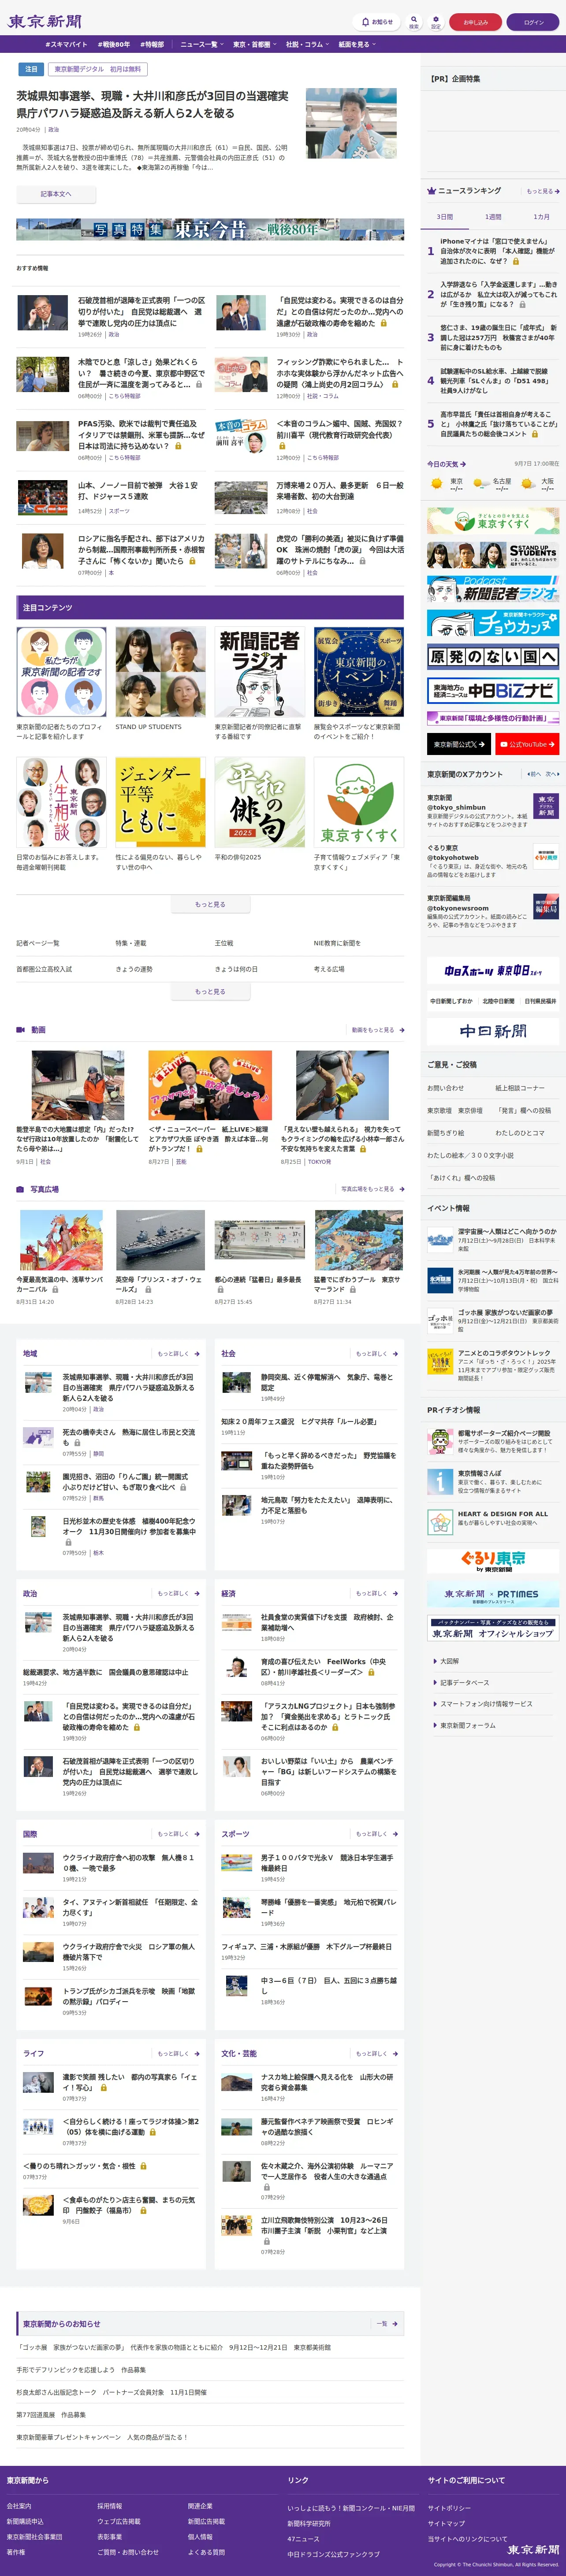This screenshot has height=2576, width=566.
Task: Open the 中日新聞 logo banner
Action: [493, 1031]
